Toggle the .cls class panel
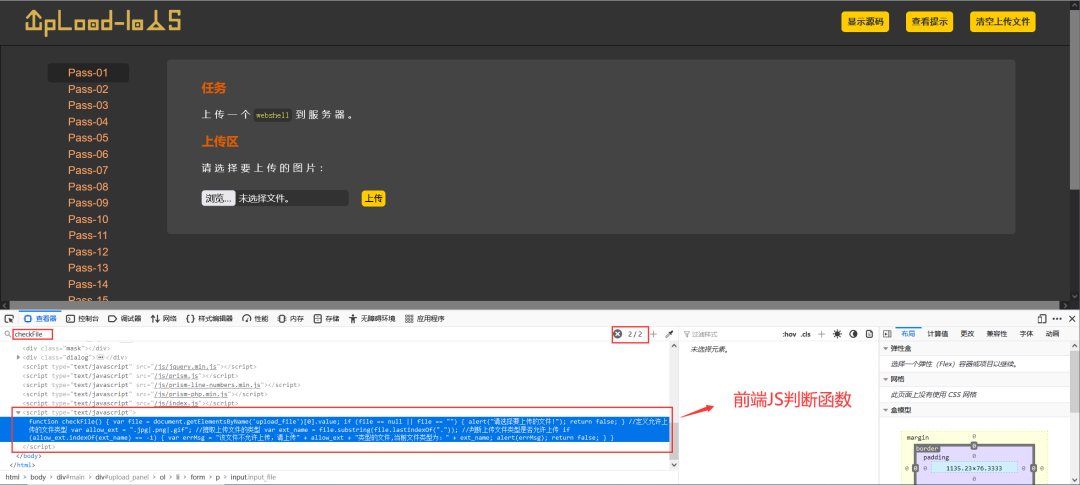The image size is (1080, 485). [806, 334]
